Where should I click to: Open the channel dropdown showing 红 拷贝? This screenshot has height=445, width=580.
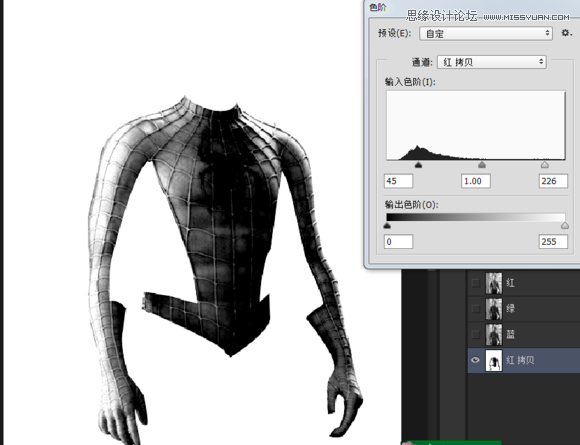[x=492, y=62]
